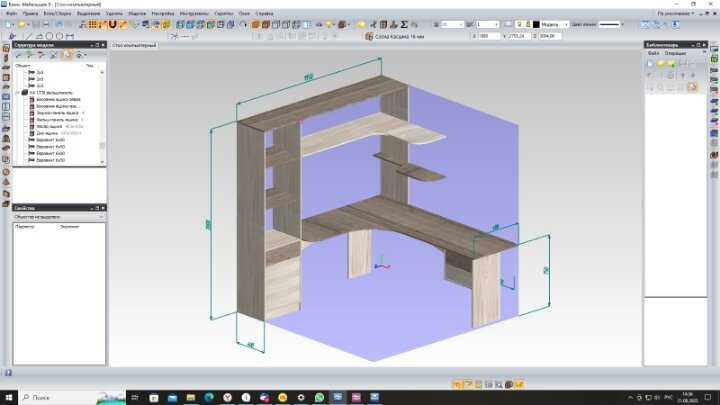Open the eye visibility dropdown in Структура модели
The image size is (720, 405).
80,56
